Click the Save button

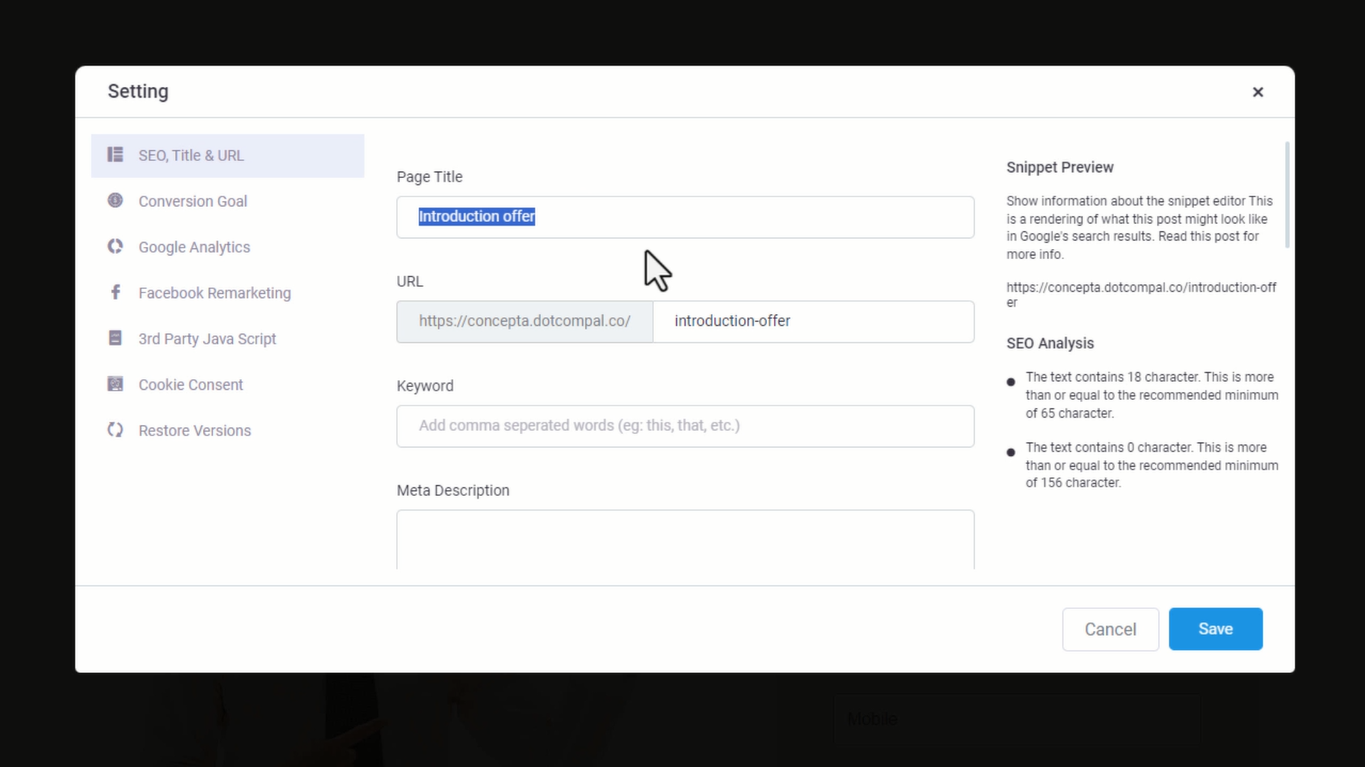[x=1215, y=629]
